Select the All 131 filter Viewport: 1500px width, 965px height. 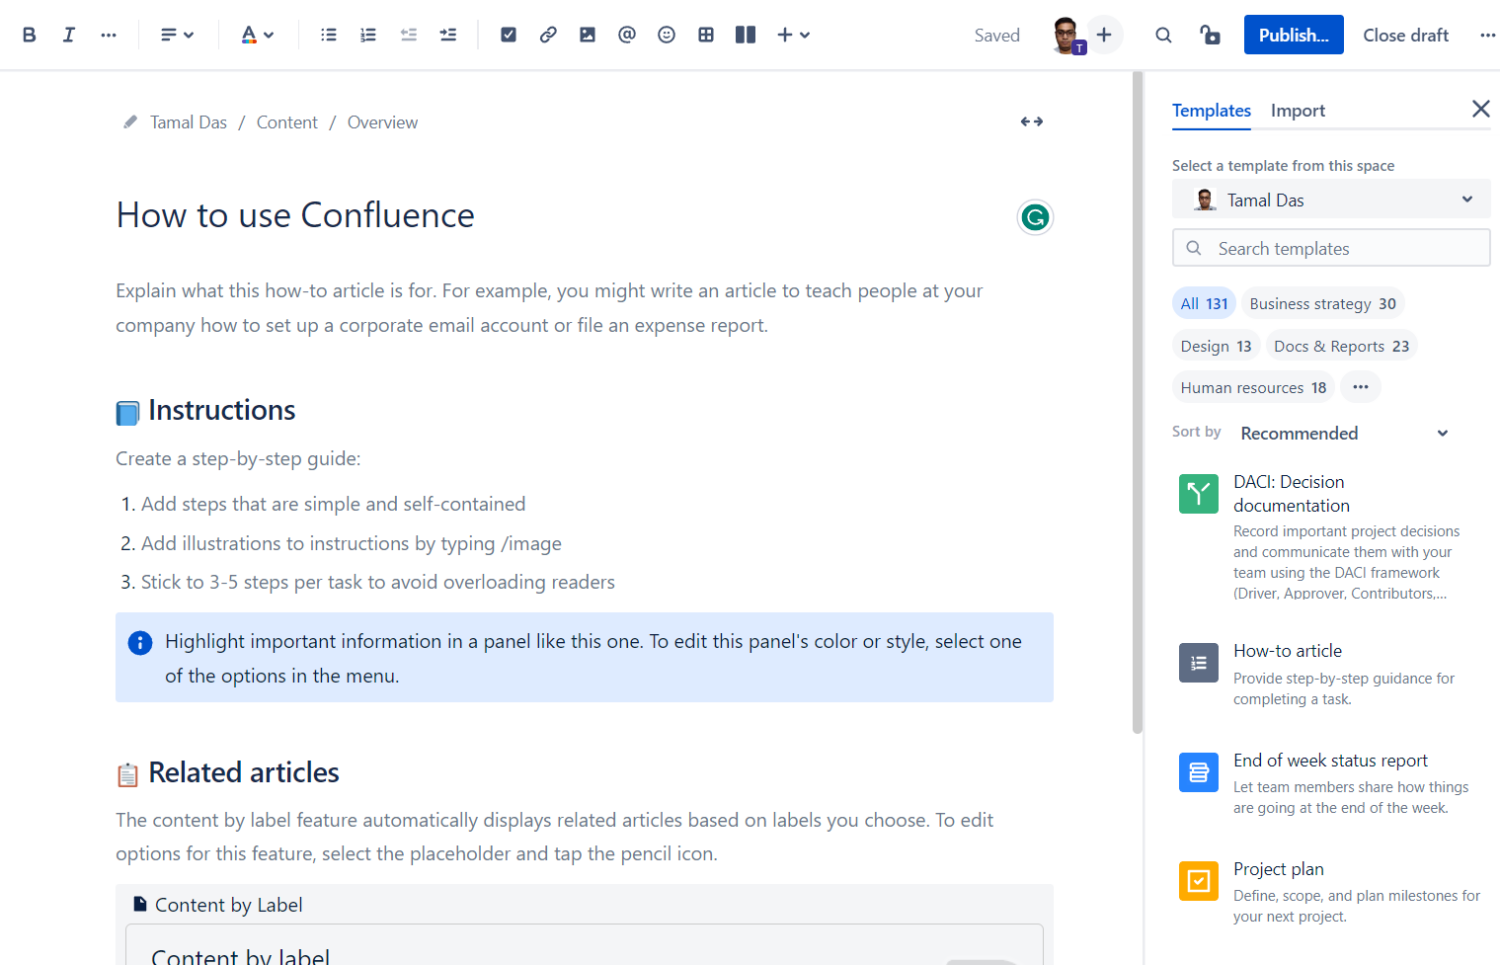coord(1204,304)
